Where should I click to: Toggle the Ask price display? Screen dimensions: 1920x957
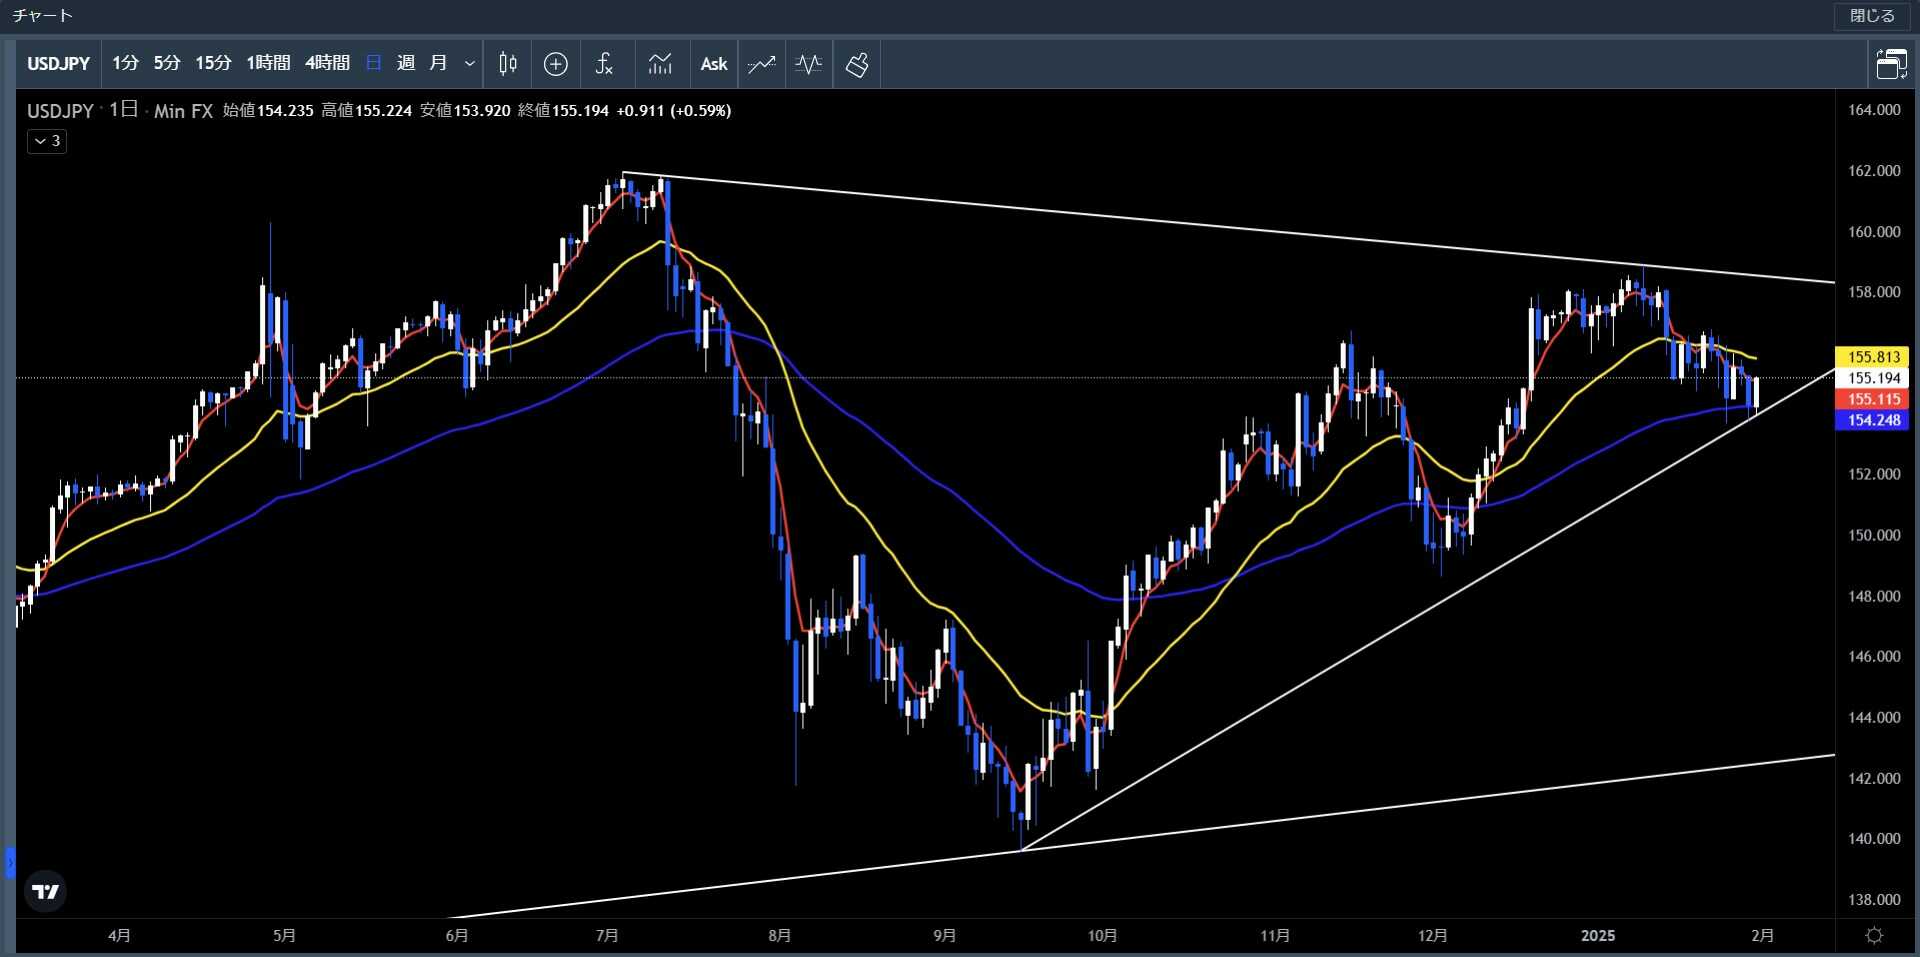click(714, 64)
